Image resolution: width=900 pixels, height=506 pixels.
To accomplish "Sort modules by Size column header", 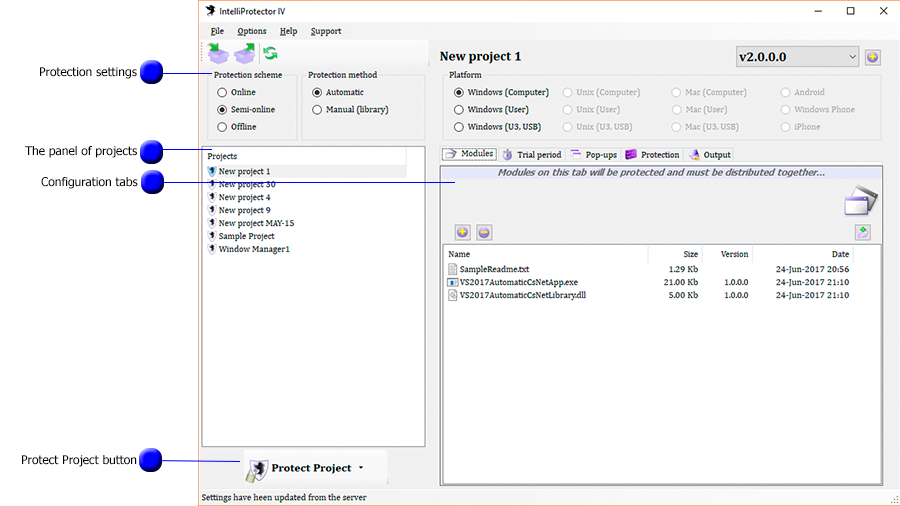I will click(x=674, y=254).
